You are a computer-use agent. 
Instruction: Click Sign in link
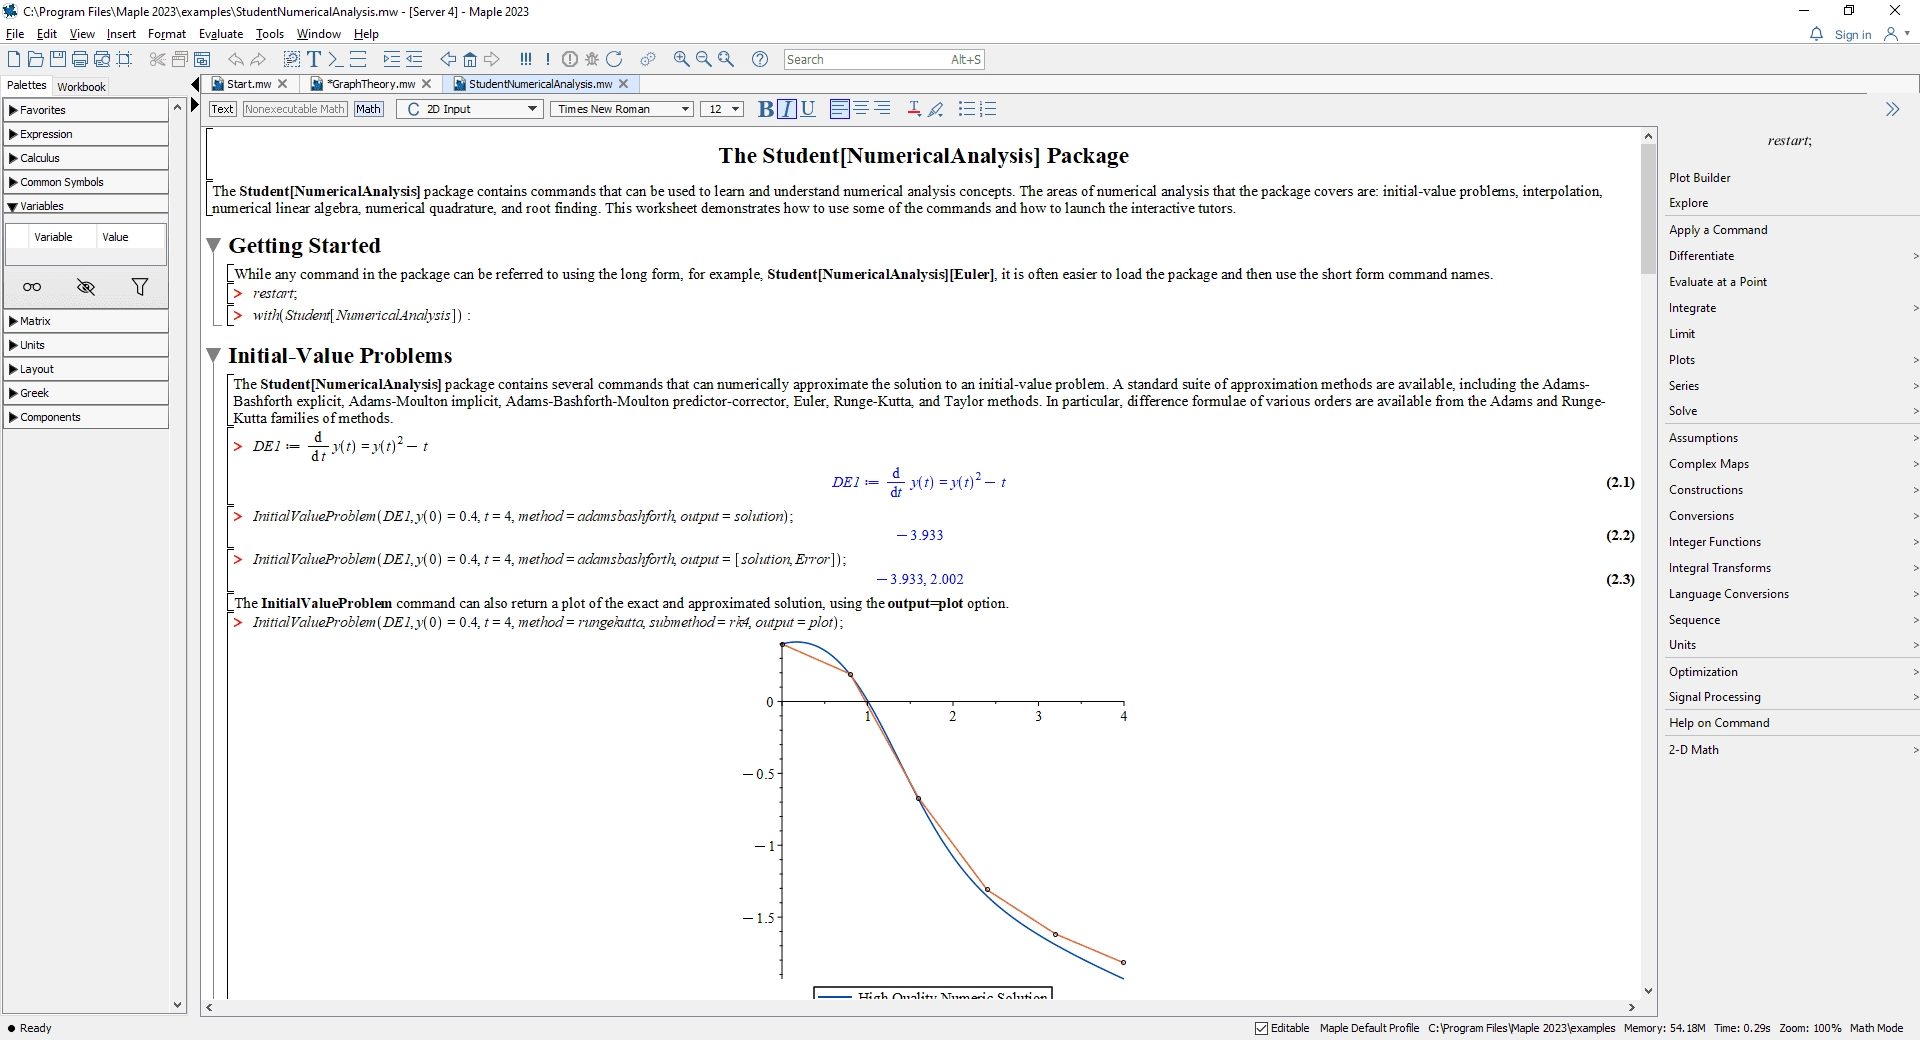click(x=1853, y=35)
